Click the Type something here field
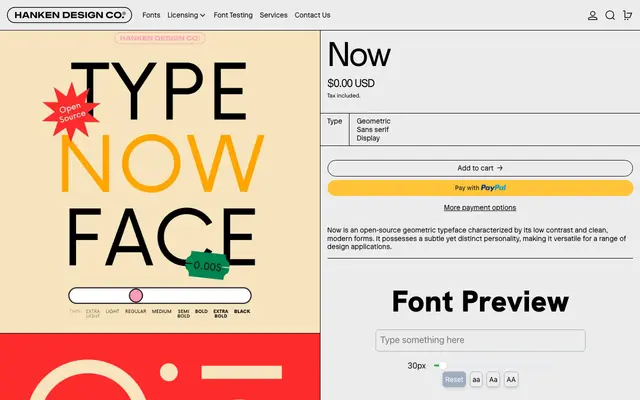This screenshot has width=640, height=400. click(x=480, y=340)
